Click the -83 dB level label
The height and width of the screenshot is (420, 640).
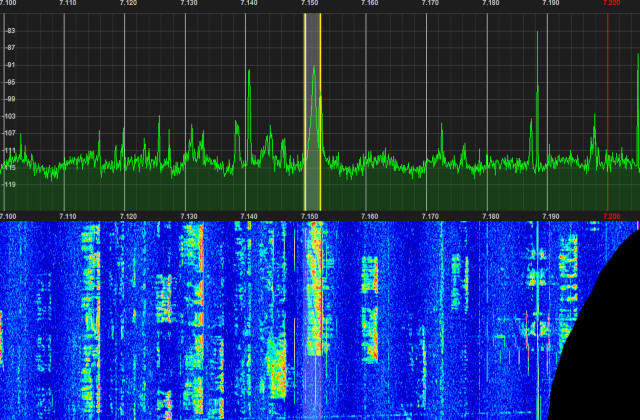pyautogui.click(x=10, y=32)
